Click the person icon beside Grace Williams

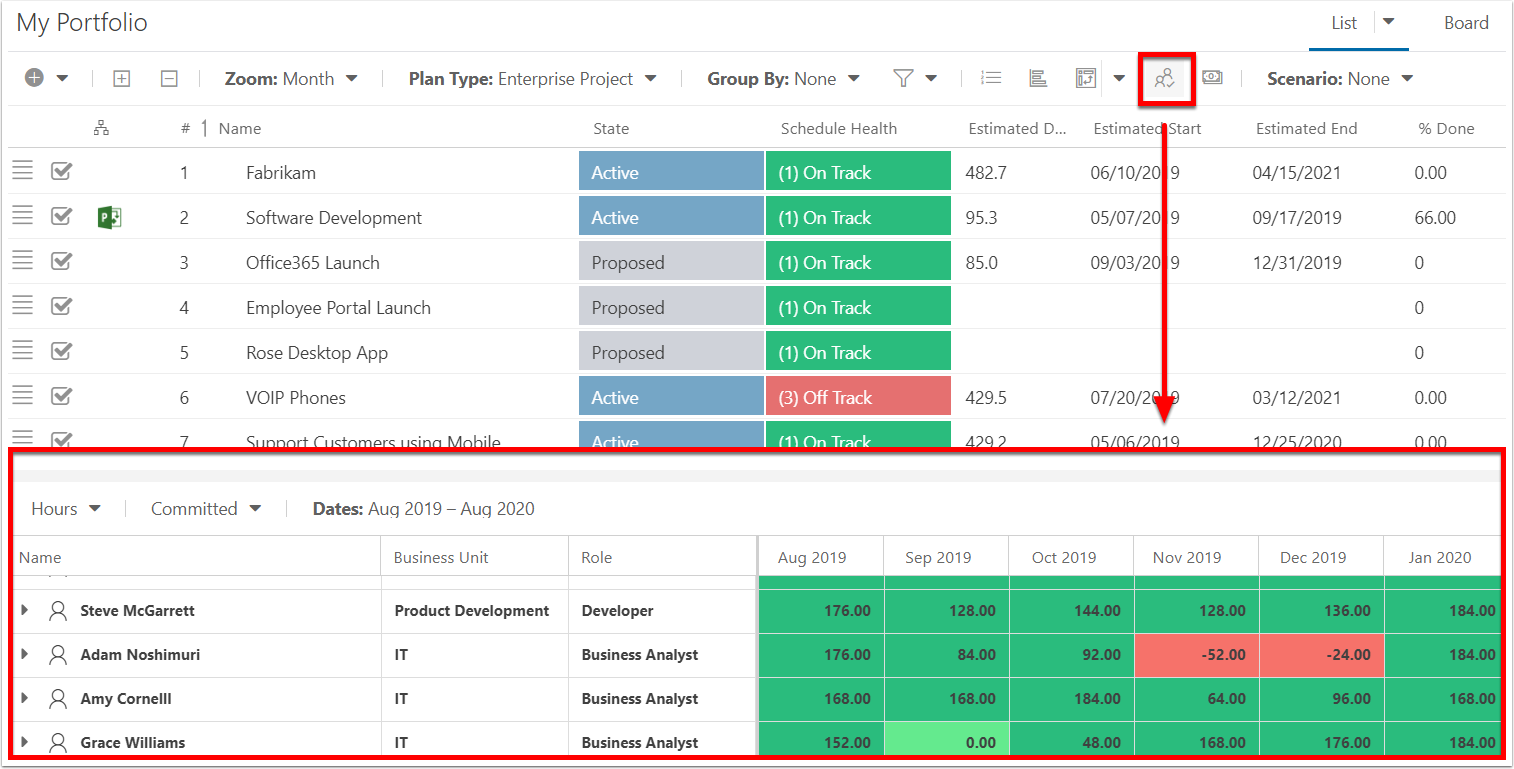58,742
